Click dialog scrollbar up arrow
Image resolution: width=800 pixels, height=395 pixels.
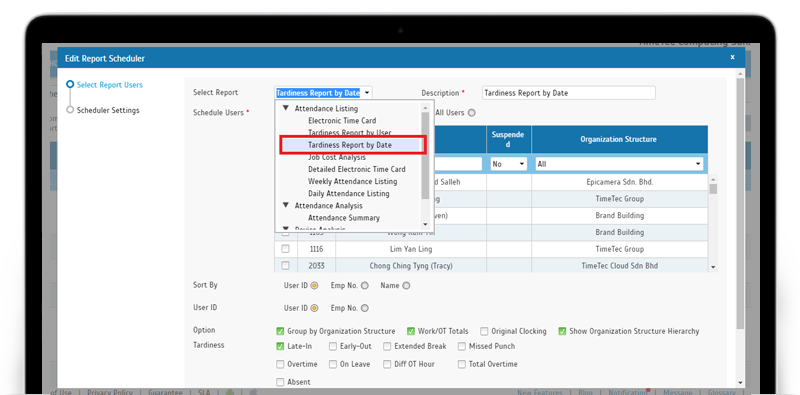tap(740, 74)
